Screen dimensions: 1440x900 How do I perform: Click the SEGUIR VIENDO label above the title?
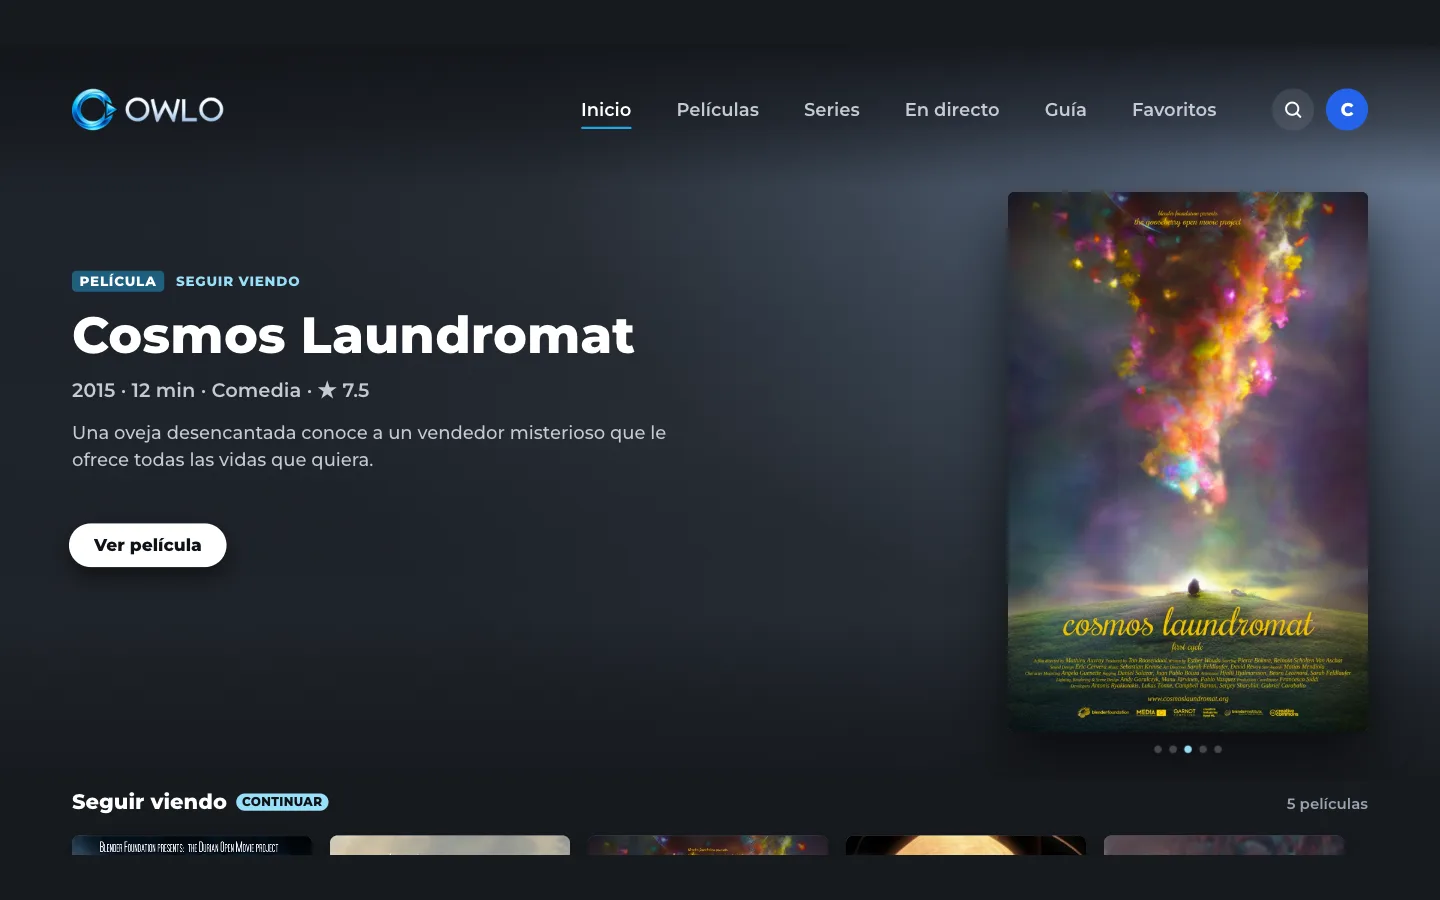point(238,281)
